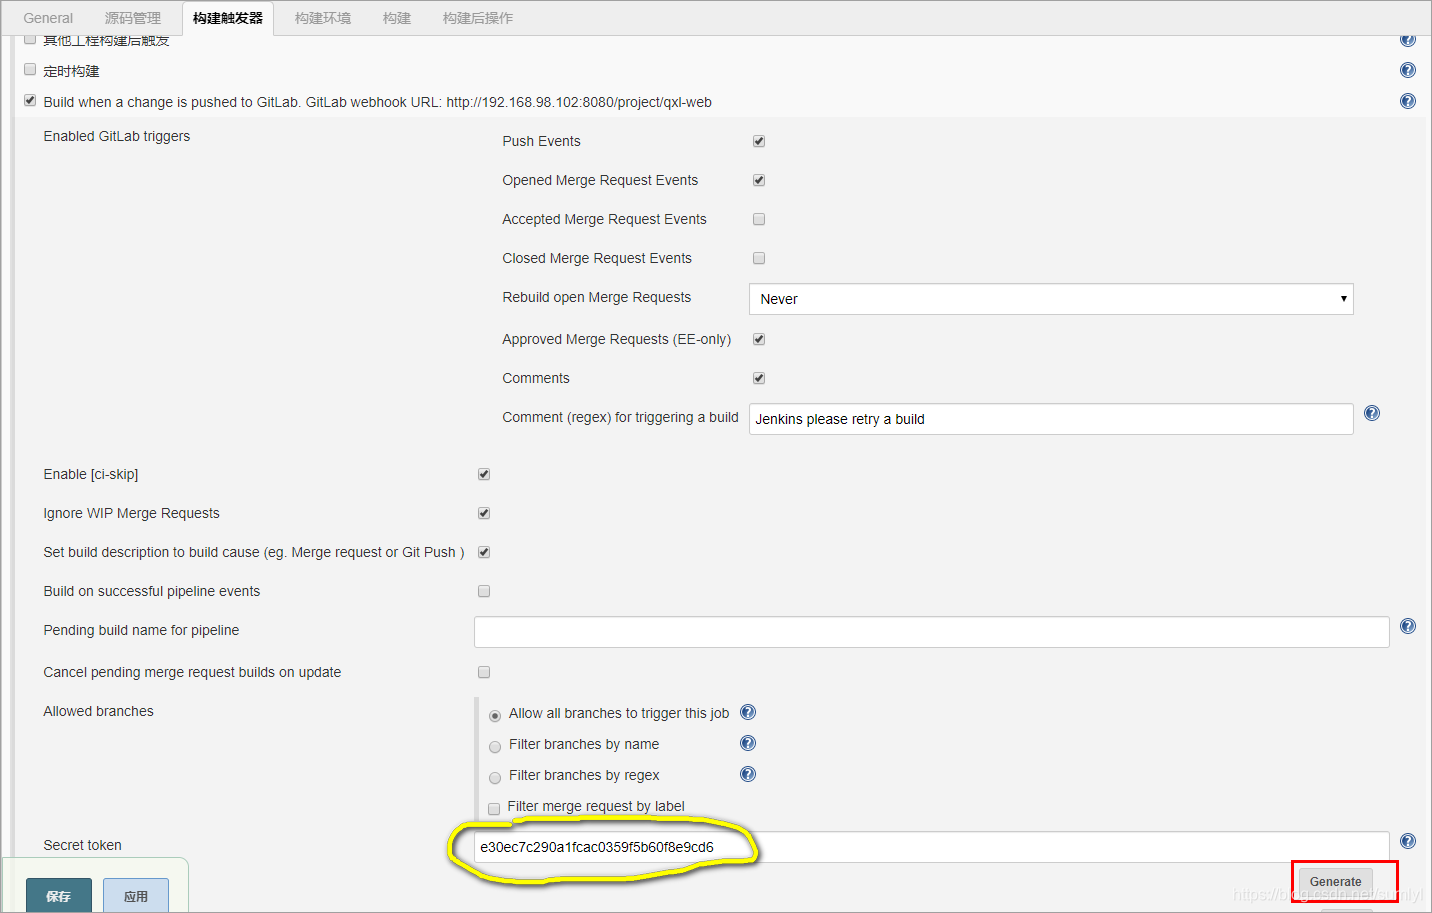
Task: Click the Generate token button
Action: click(x=1336, y=881)
